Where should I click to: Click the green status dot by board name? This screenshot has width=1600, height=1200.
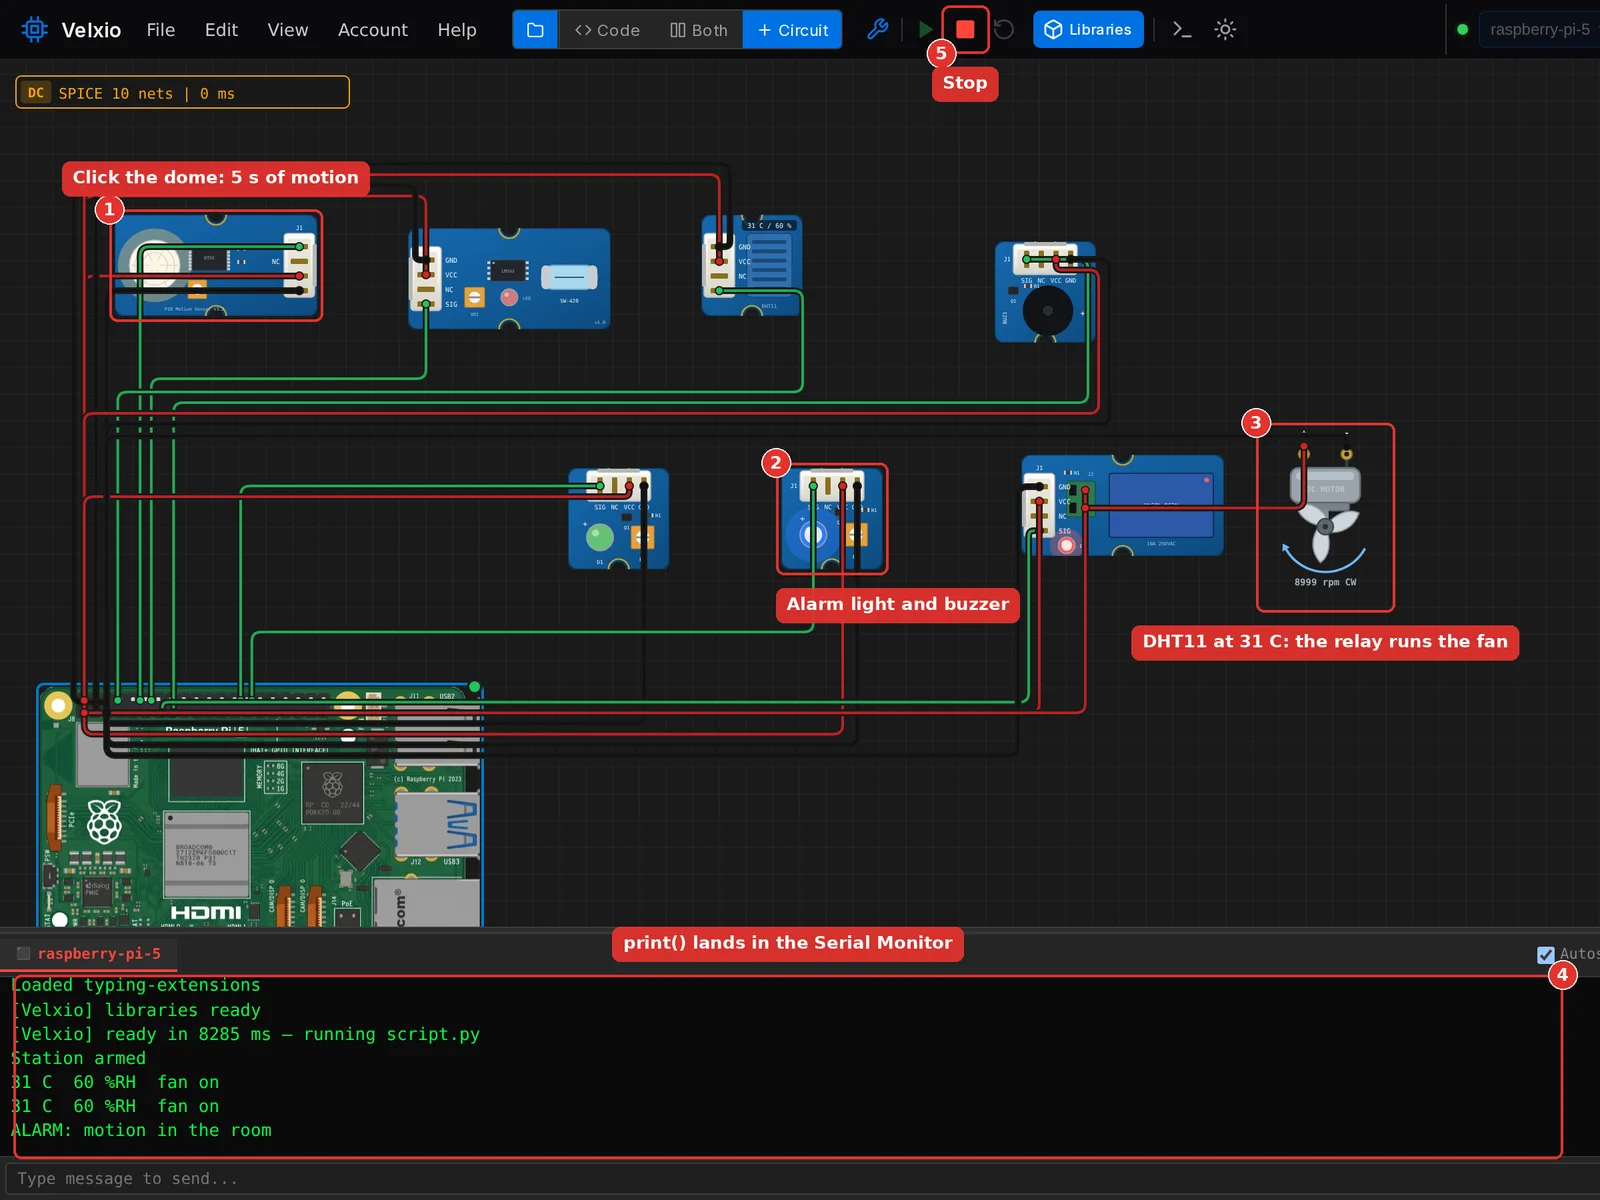[1462, 30]
